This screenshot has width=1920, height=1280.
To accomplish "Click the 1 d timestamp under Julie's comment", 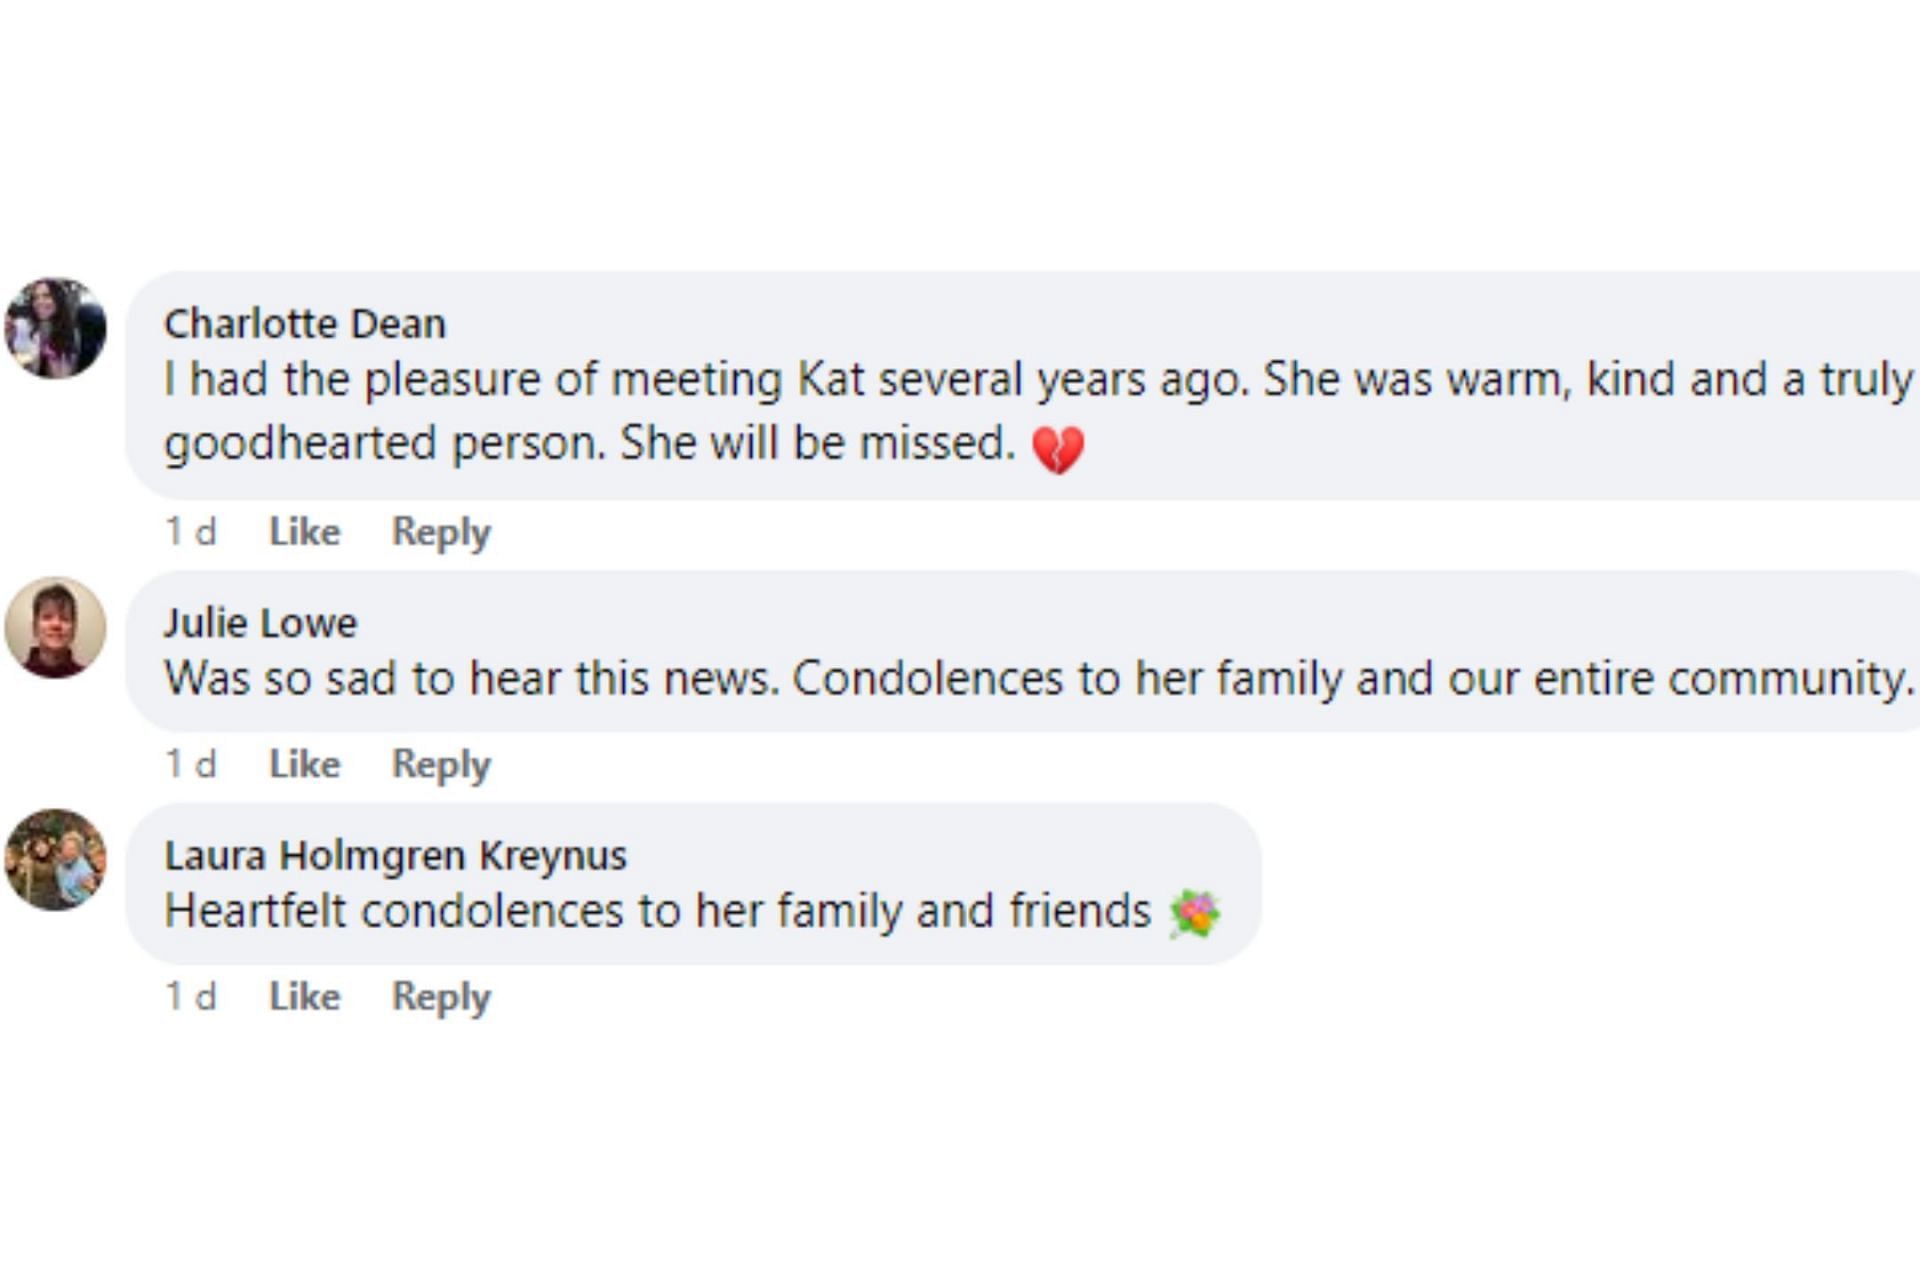I will pos(190,764).
